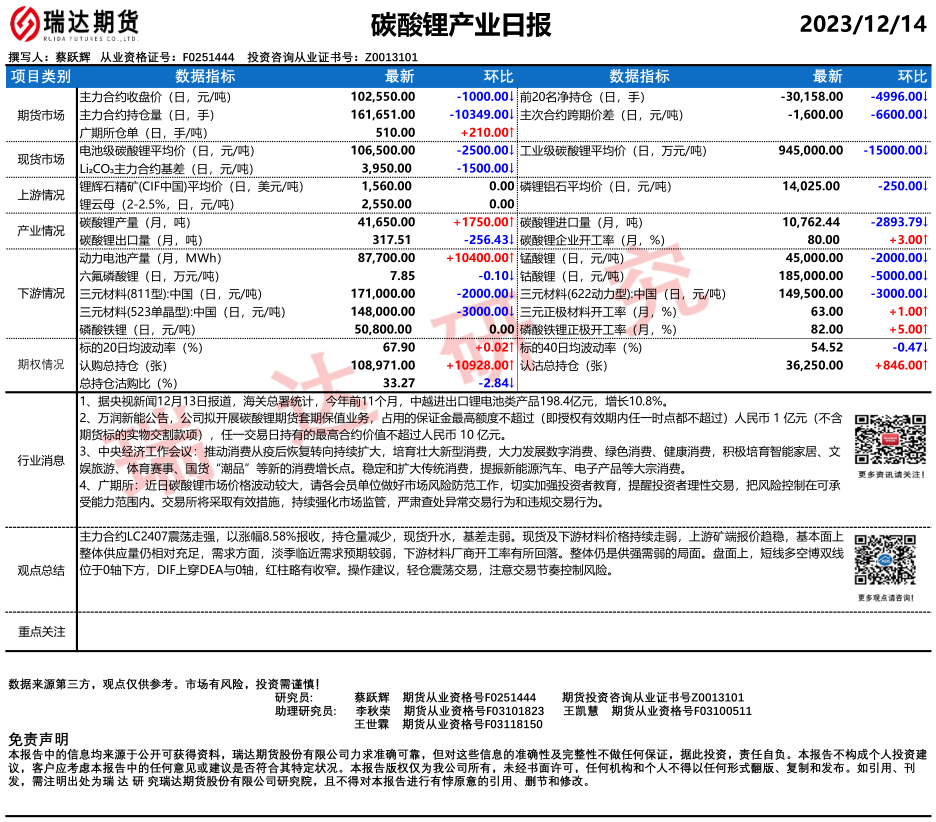Select the 重点关注 section label

[41, 632]
